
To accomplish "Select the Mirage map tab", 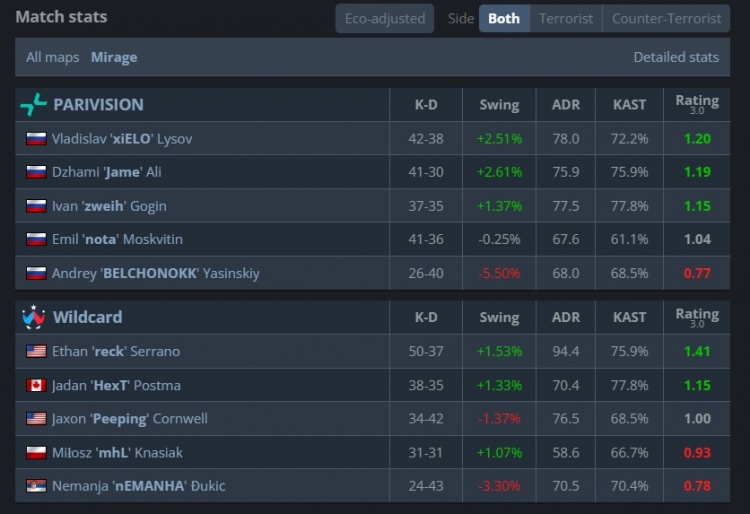I will (114, 57).
